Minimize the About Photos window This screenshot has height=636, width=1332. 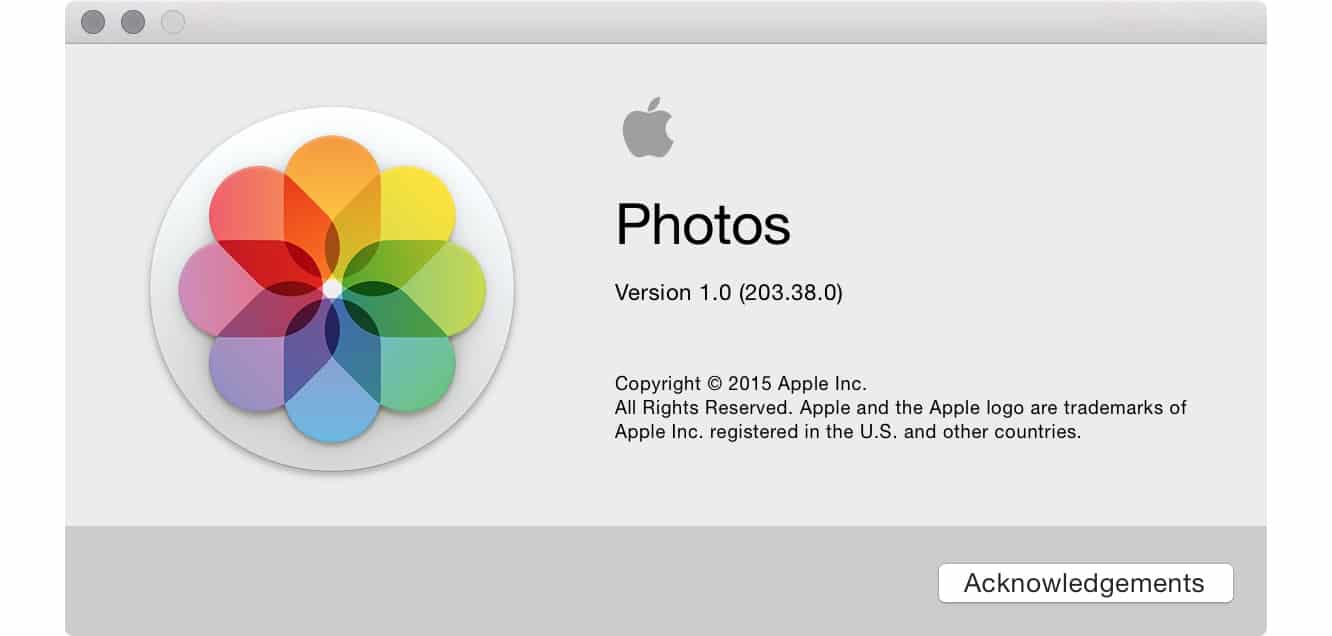[x=133, y=22]
